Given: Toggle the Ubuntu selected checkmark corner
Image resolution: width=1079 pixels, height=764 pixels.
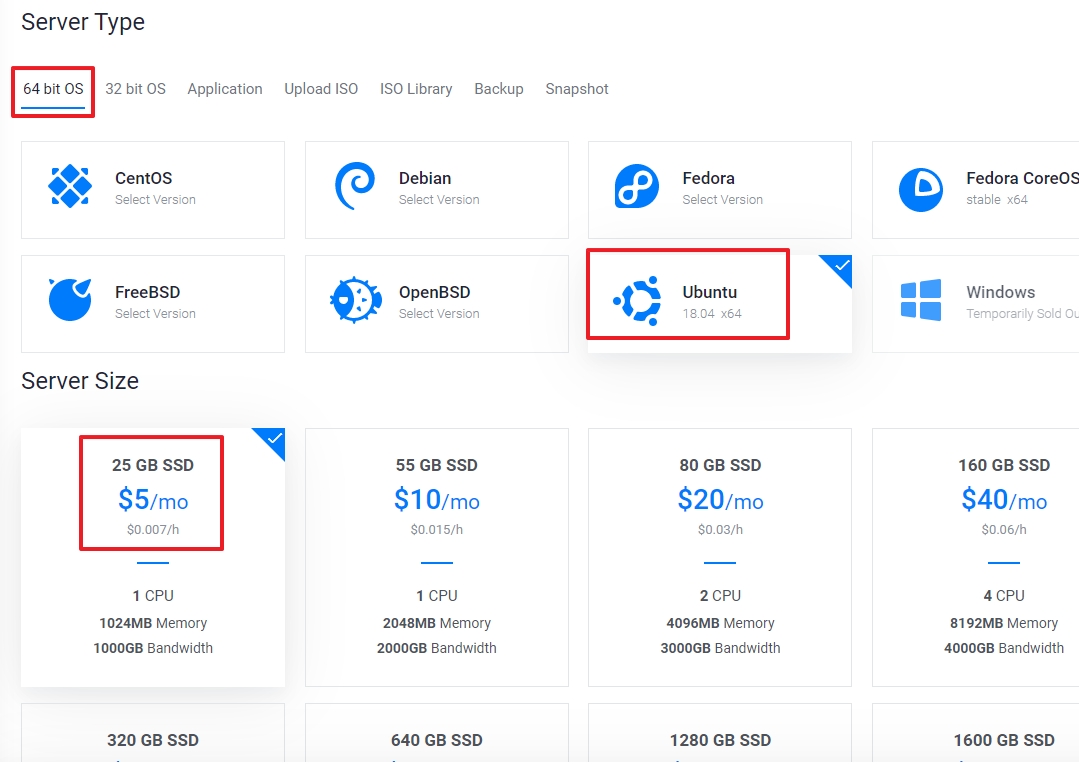Looking at the screenshot, I should click(x=840, y=267).
